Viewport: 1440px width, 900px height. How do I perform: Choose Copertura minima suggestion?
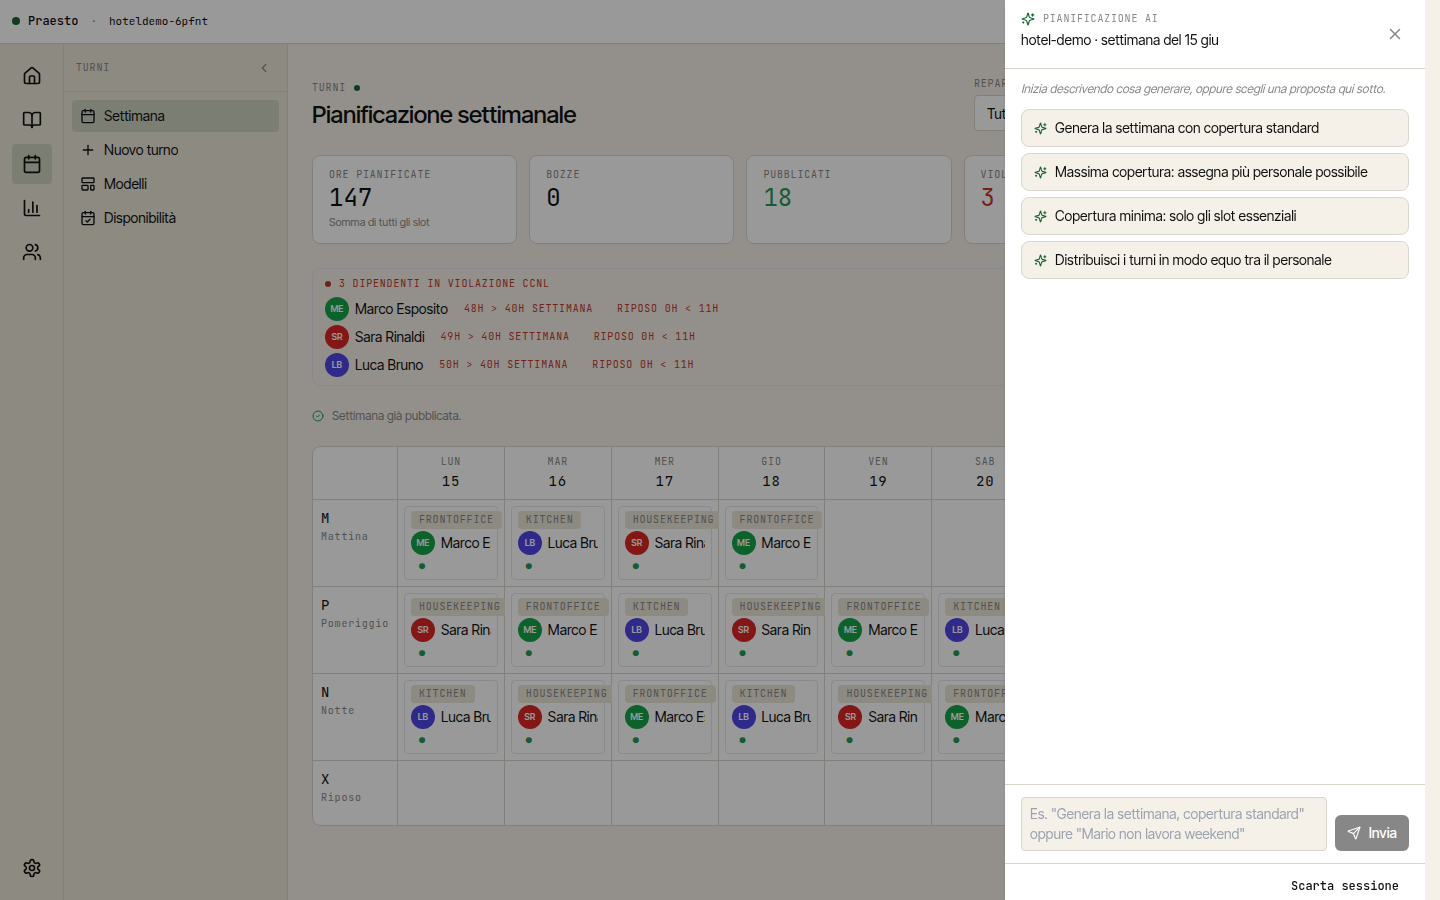point(1214,216)
